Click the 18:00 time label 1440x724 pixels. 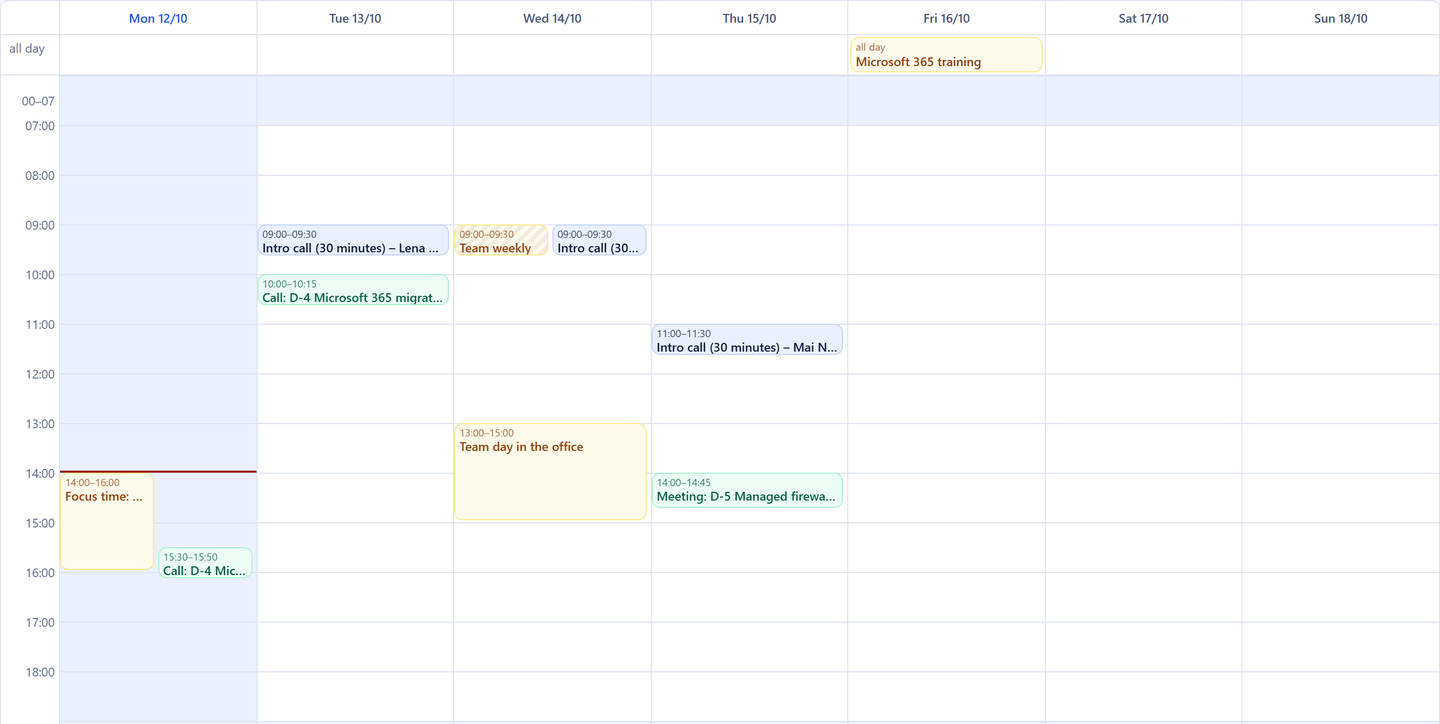coord(40,672)
